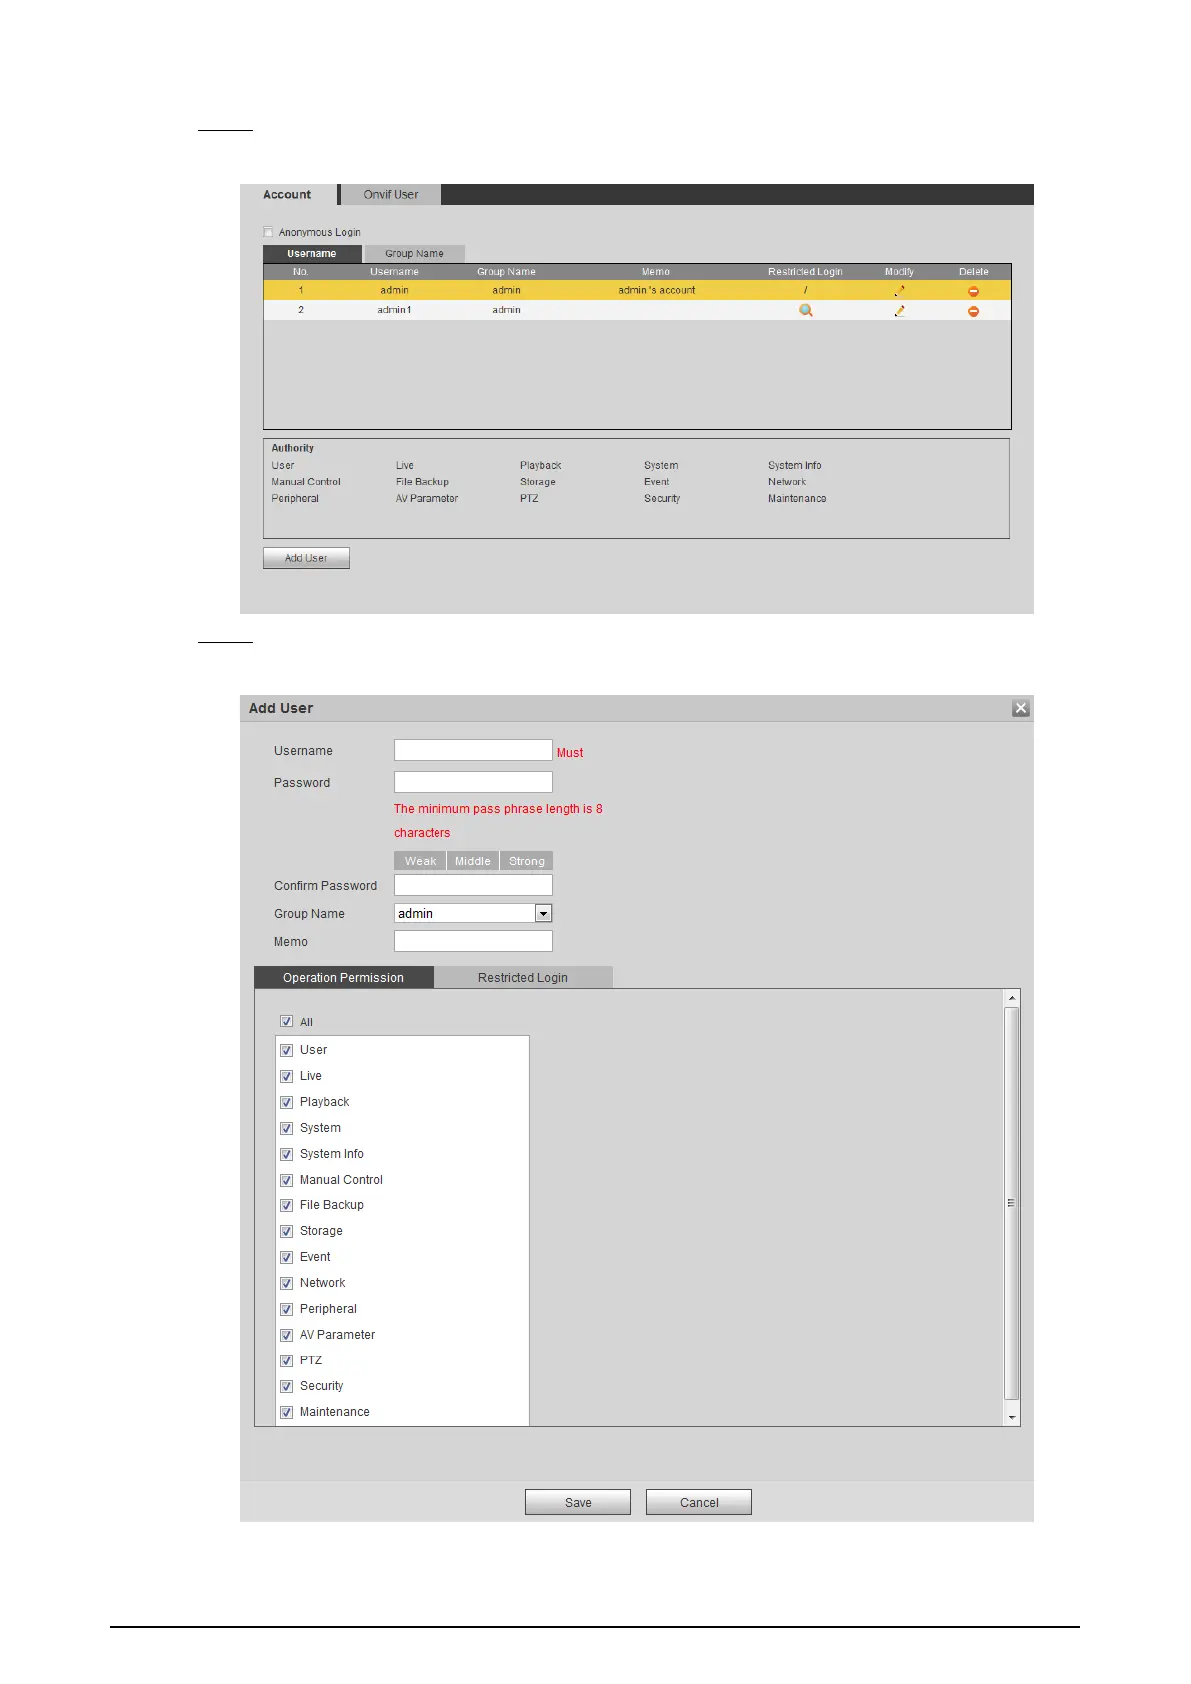
Task: Click the modify pencil icon for admin1
Action: (899, 311)
